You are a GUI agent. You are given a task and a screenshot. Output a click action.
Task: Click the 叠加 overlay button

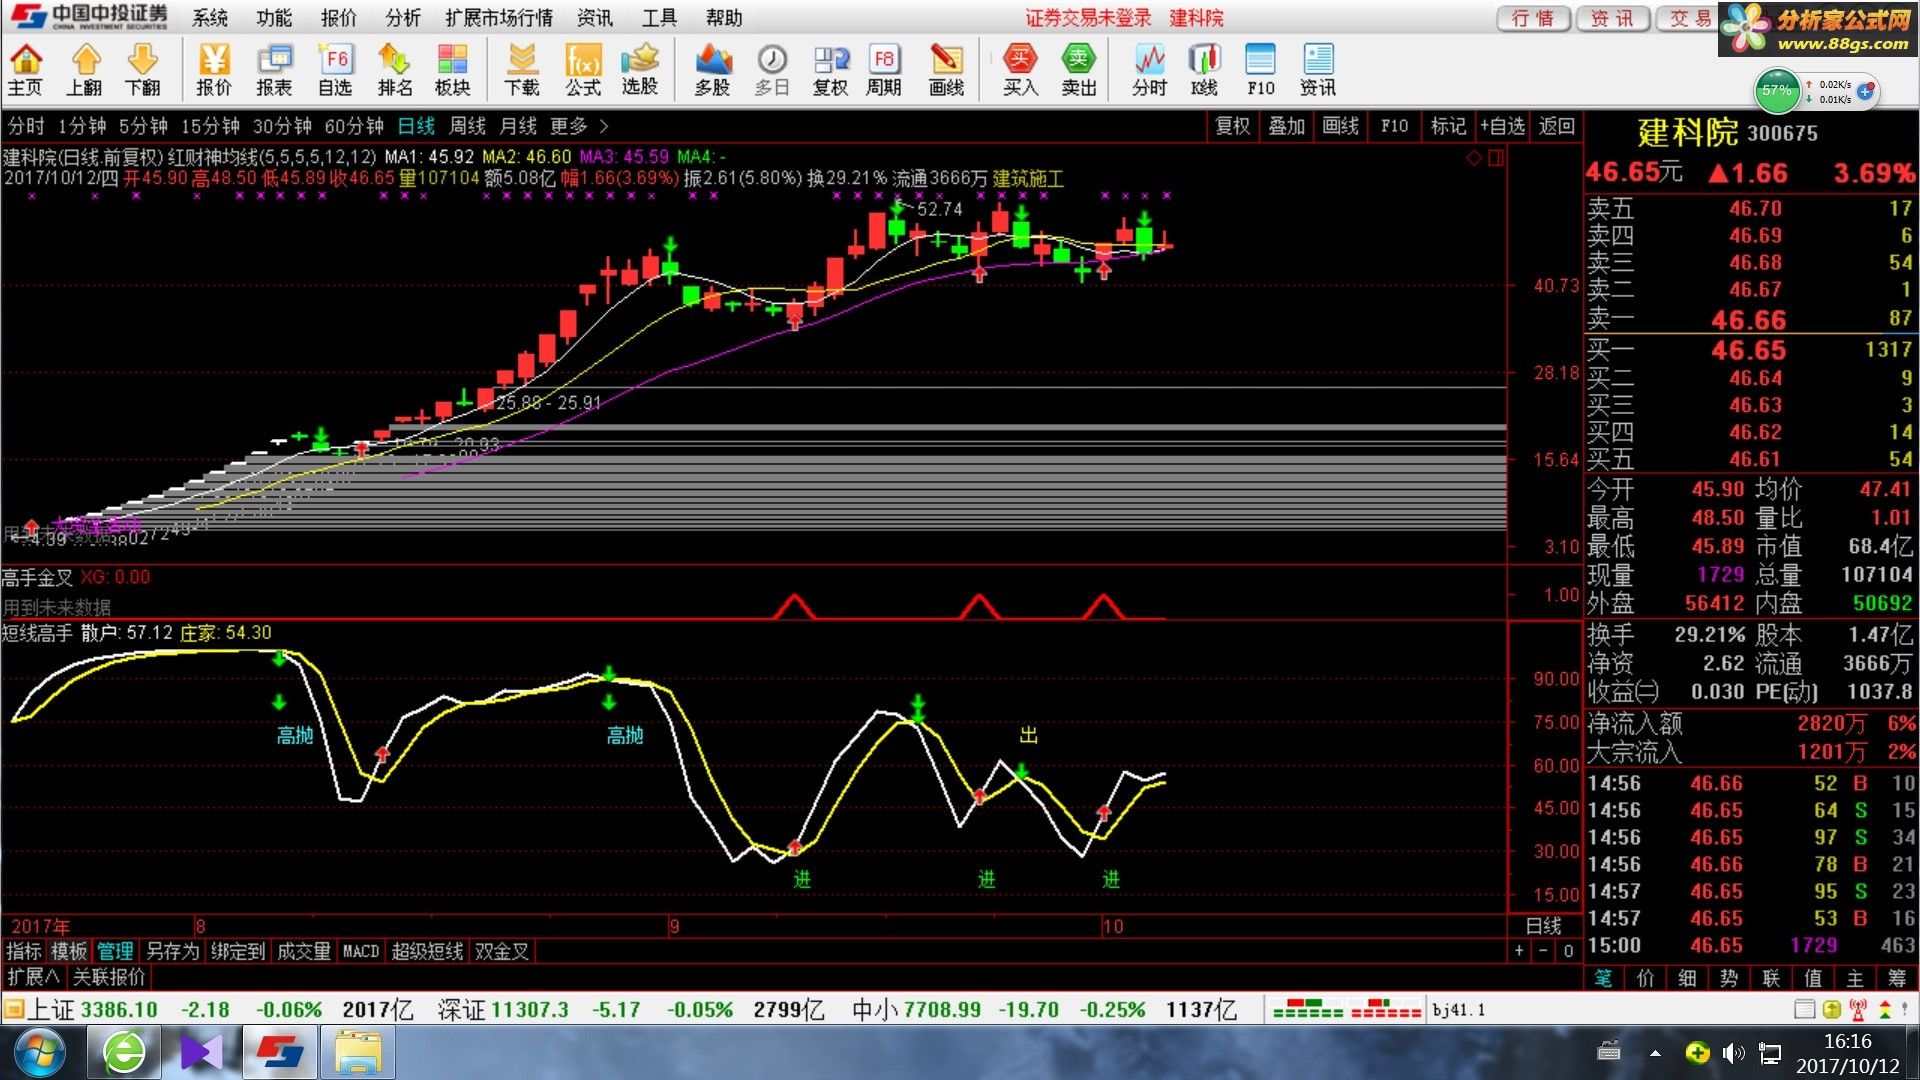pyautogui.click(x=1287, y=126)
